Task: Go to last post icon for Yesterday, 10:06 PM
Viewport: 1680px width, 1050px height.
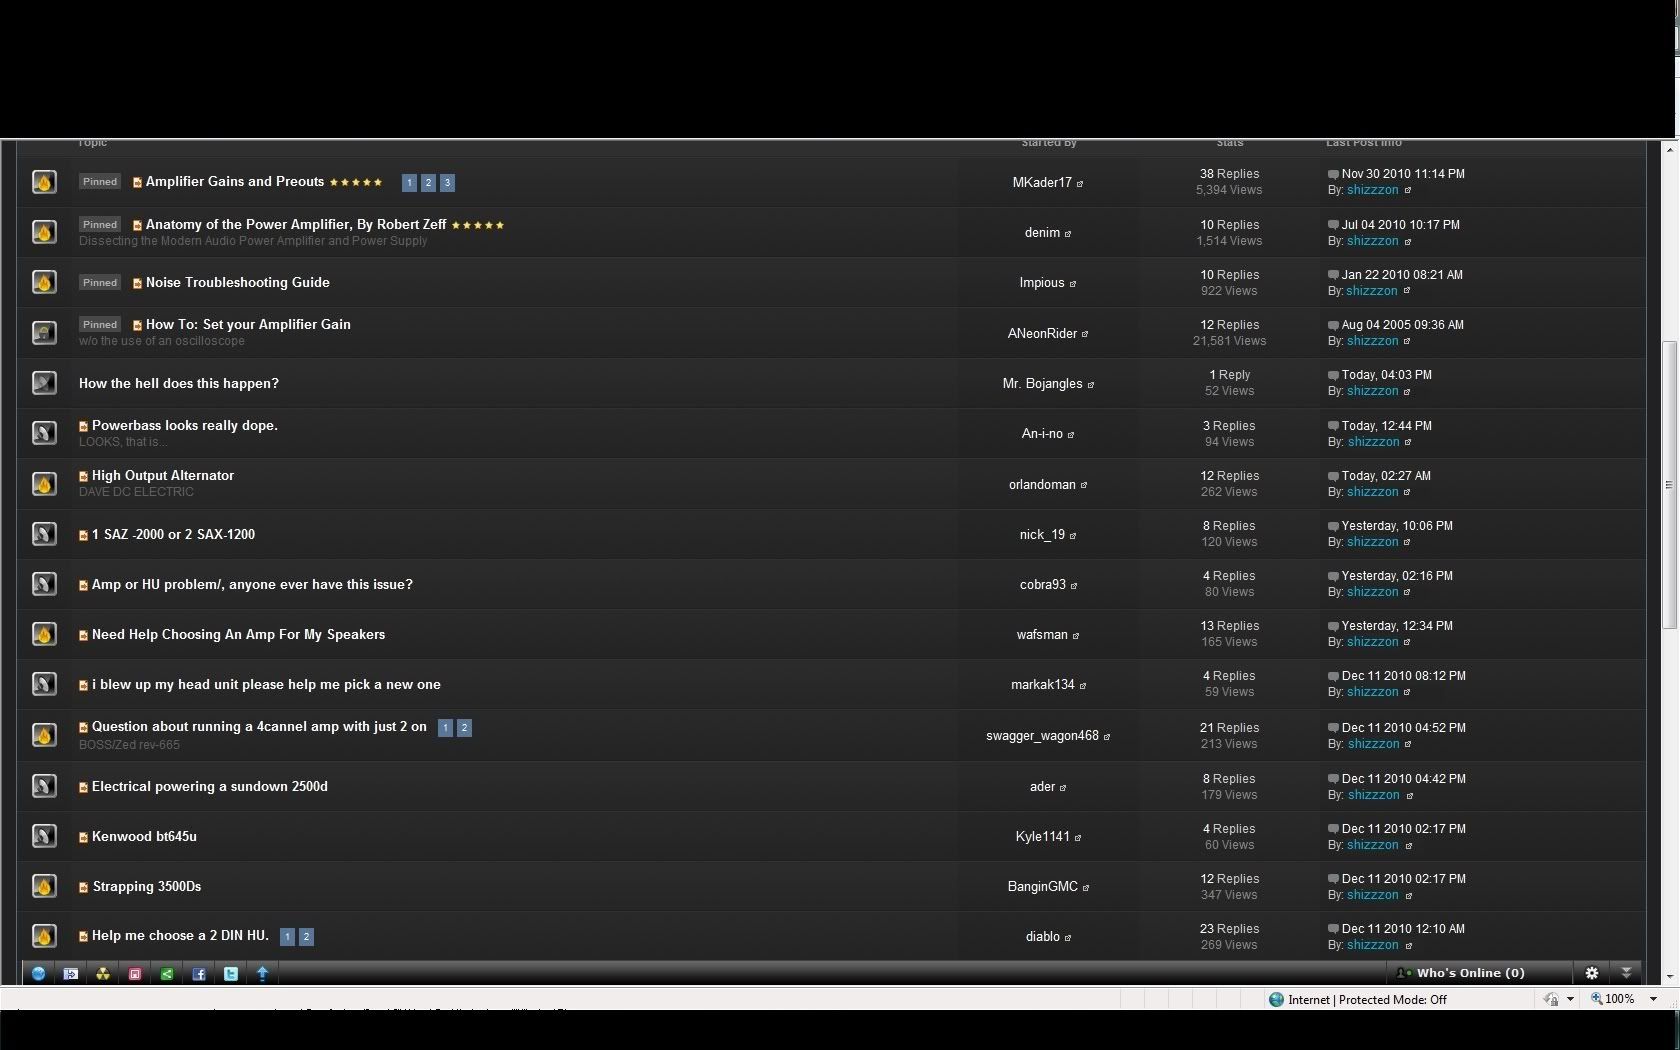Action: click(x=1333, y=526)
